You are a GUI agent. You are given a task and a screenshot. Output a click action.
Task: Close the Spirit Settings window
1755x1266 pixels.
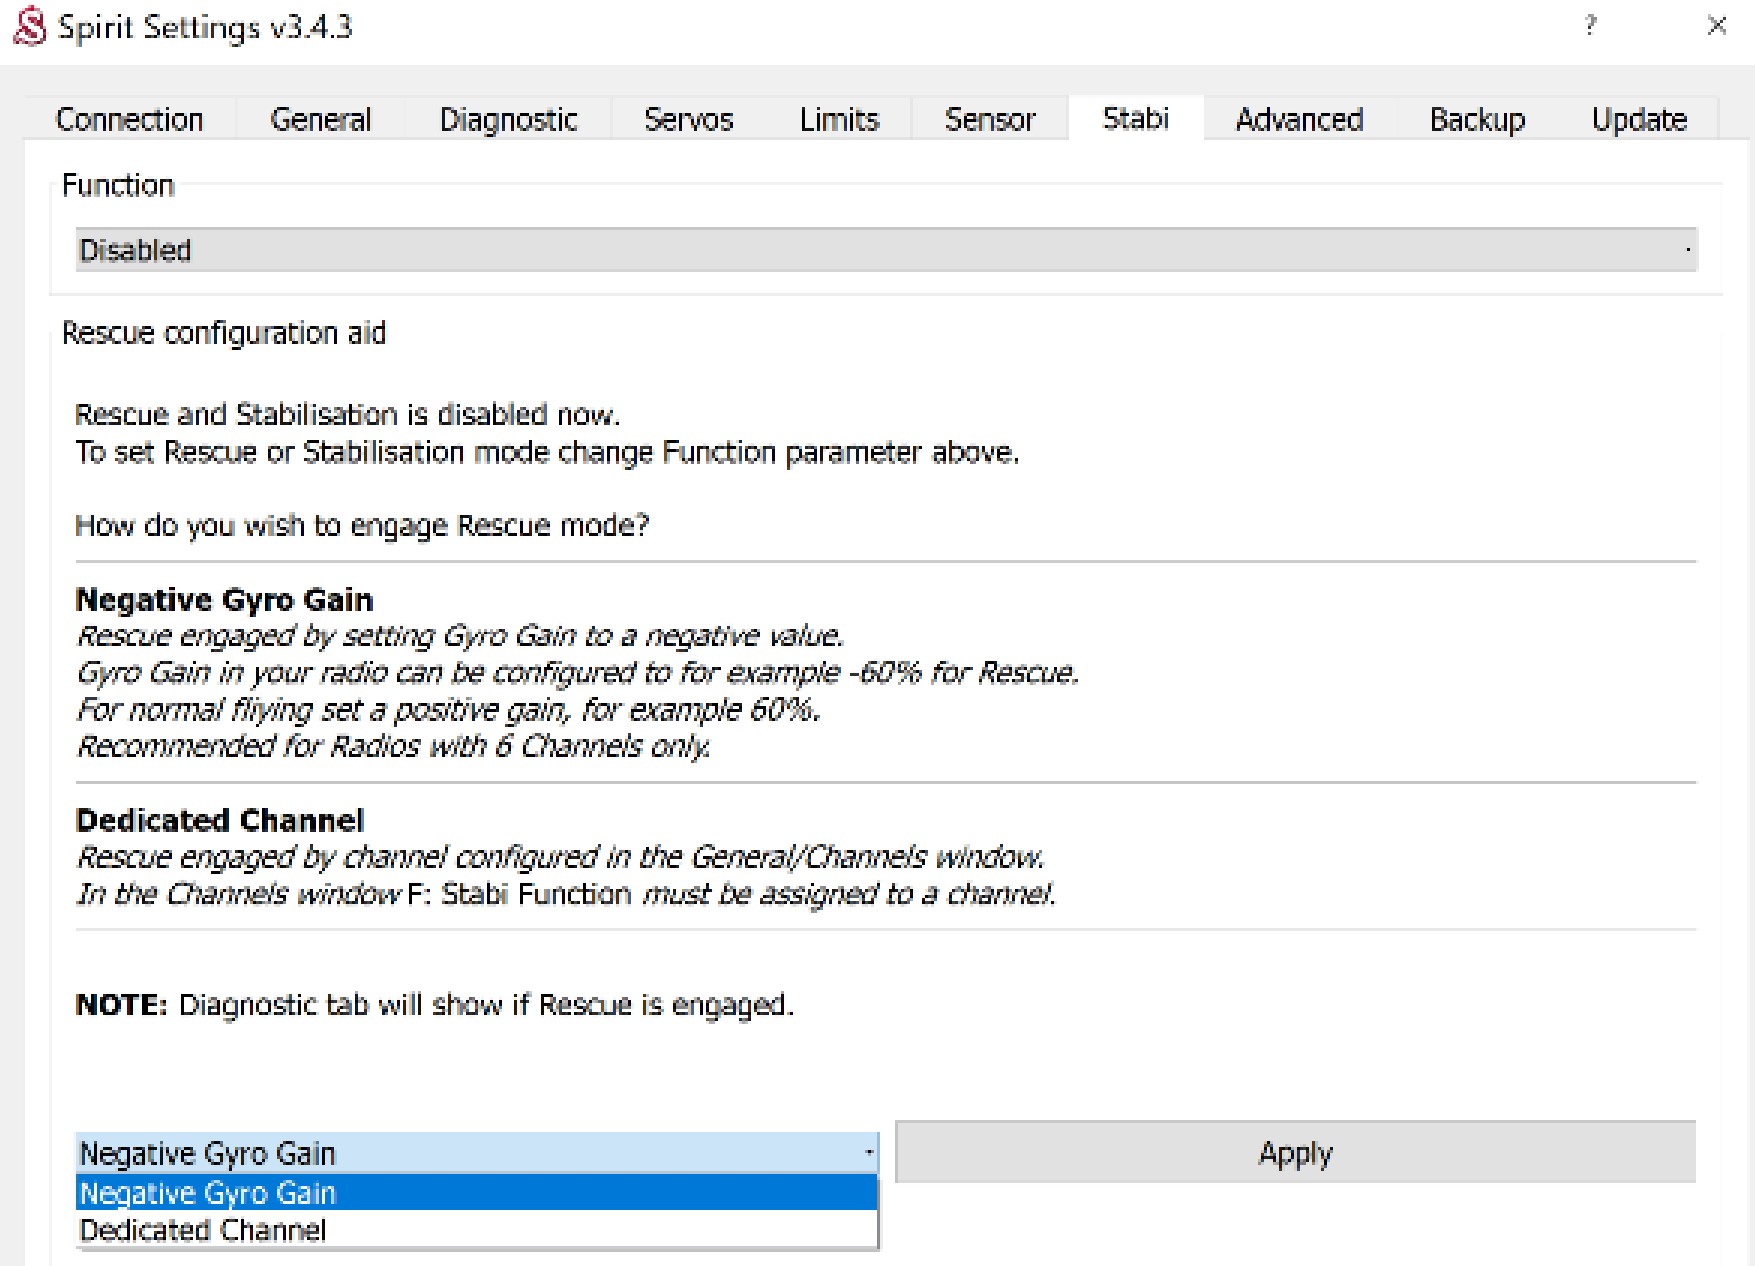tap(1716, 26)
